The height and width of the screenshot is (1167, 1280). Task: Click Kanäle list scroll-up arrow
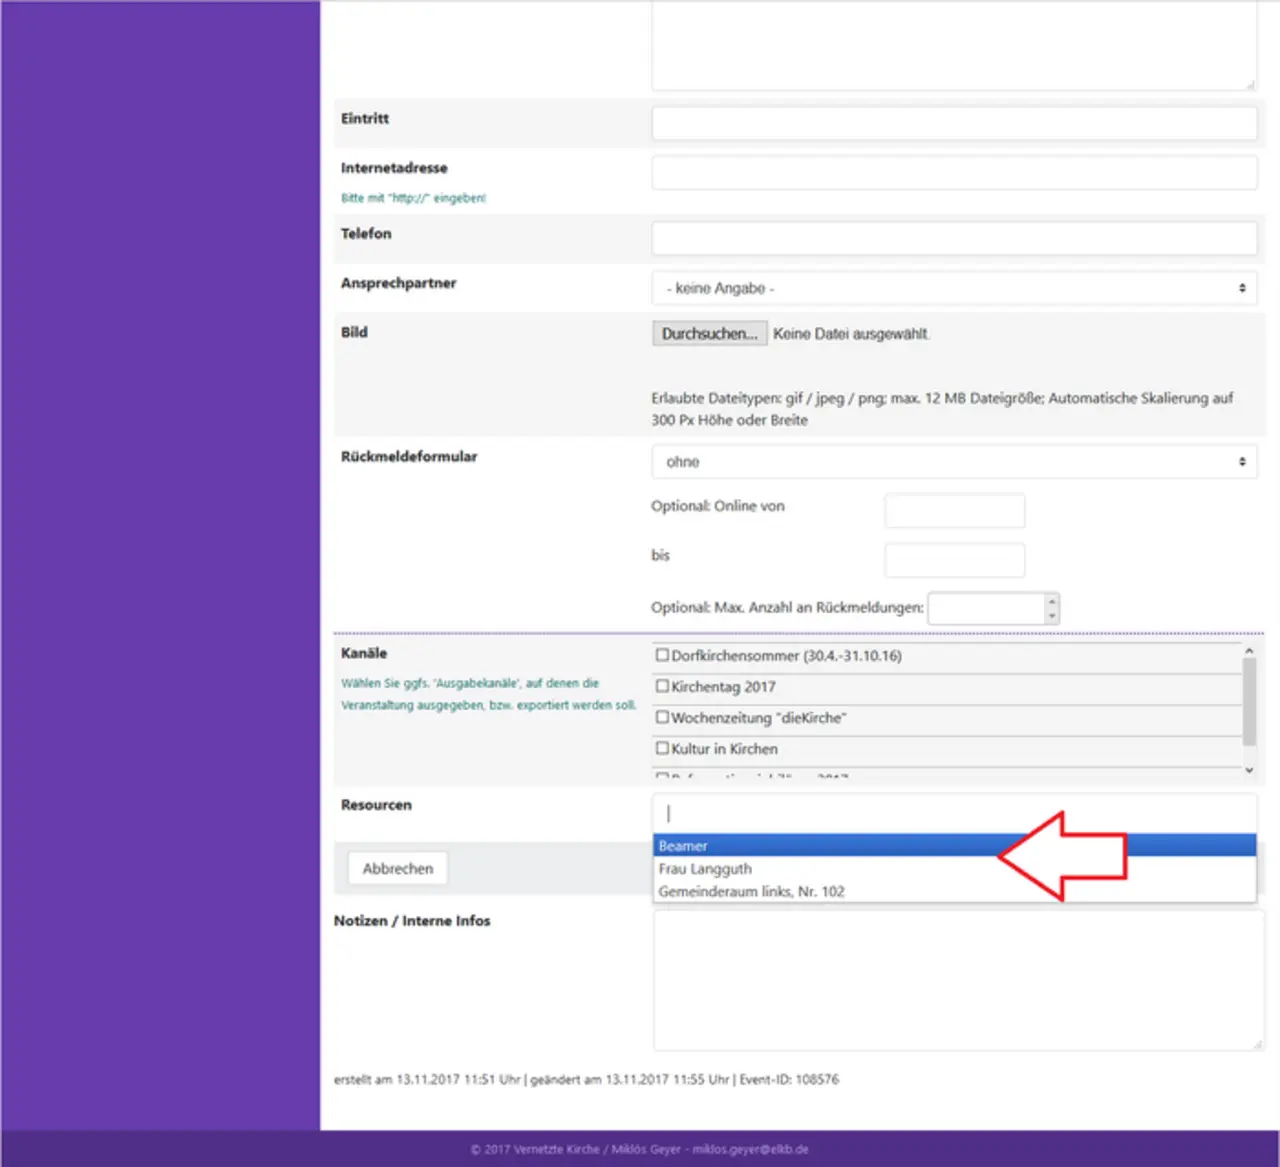point(1249,651)
